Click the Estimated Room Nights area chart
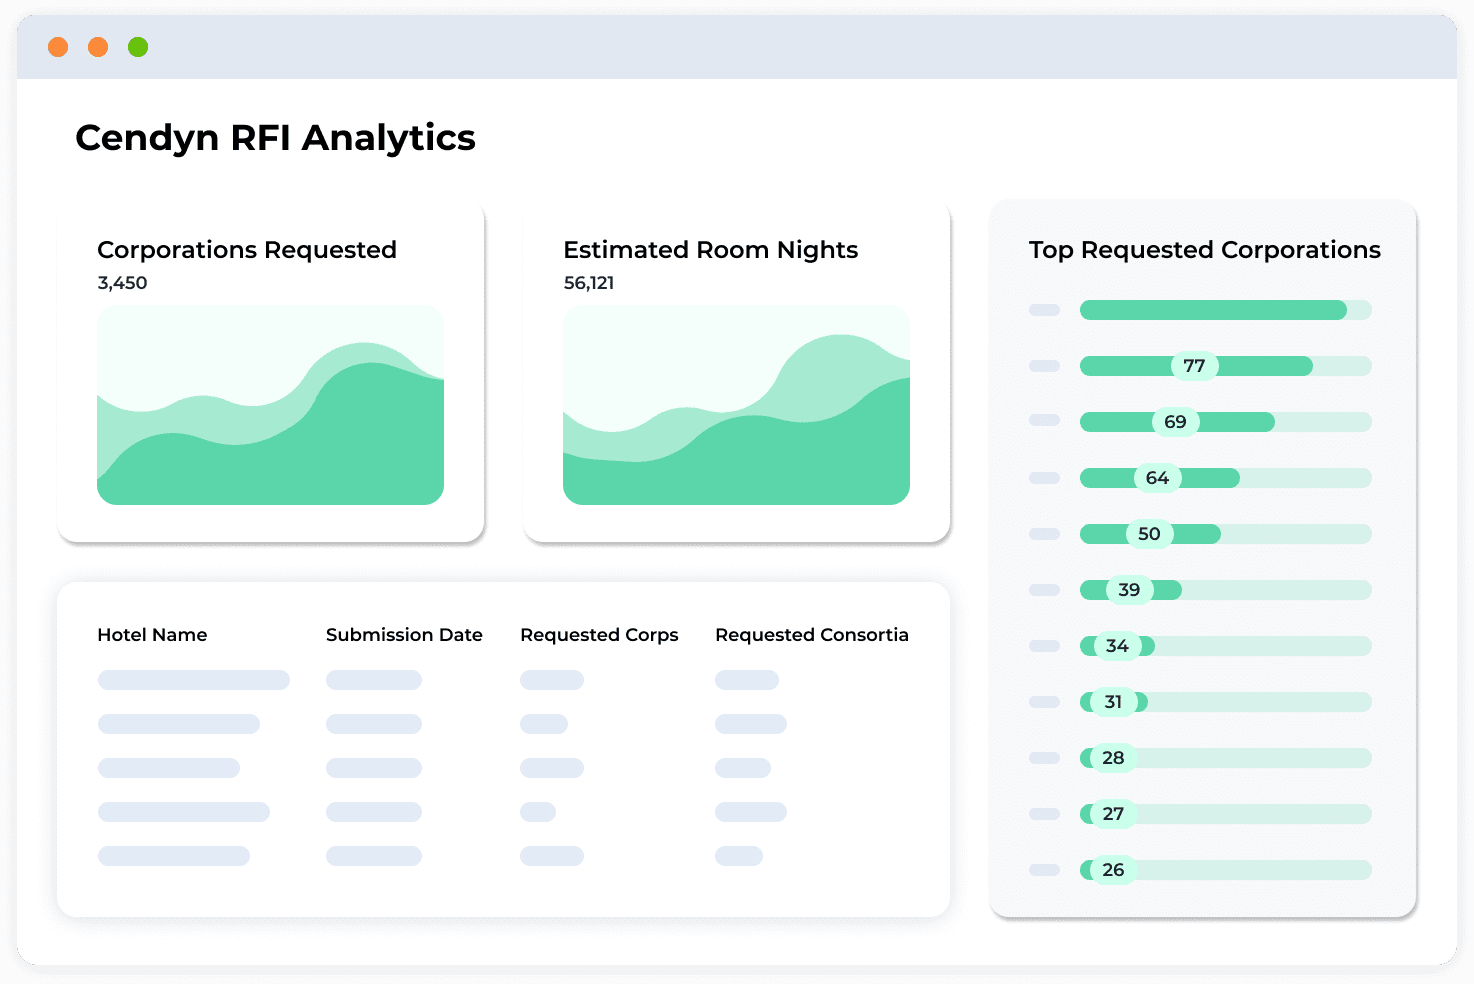Screen dimensions: 1474x984 click(x=736, y=405)
